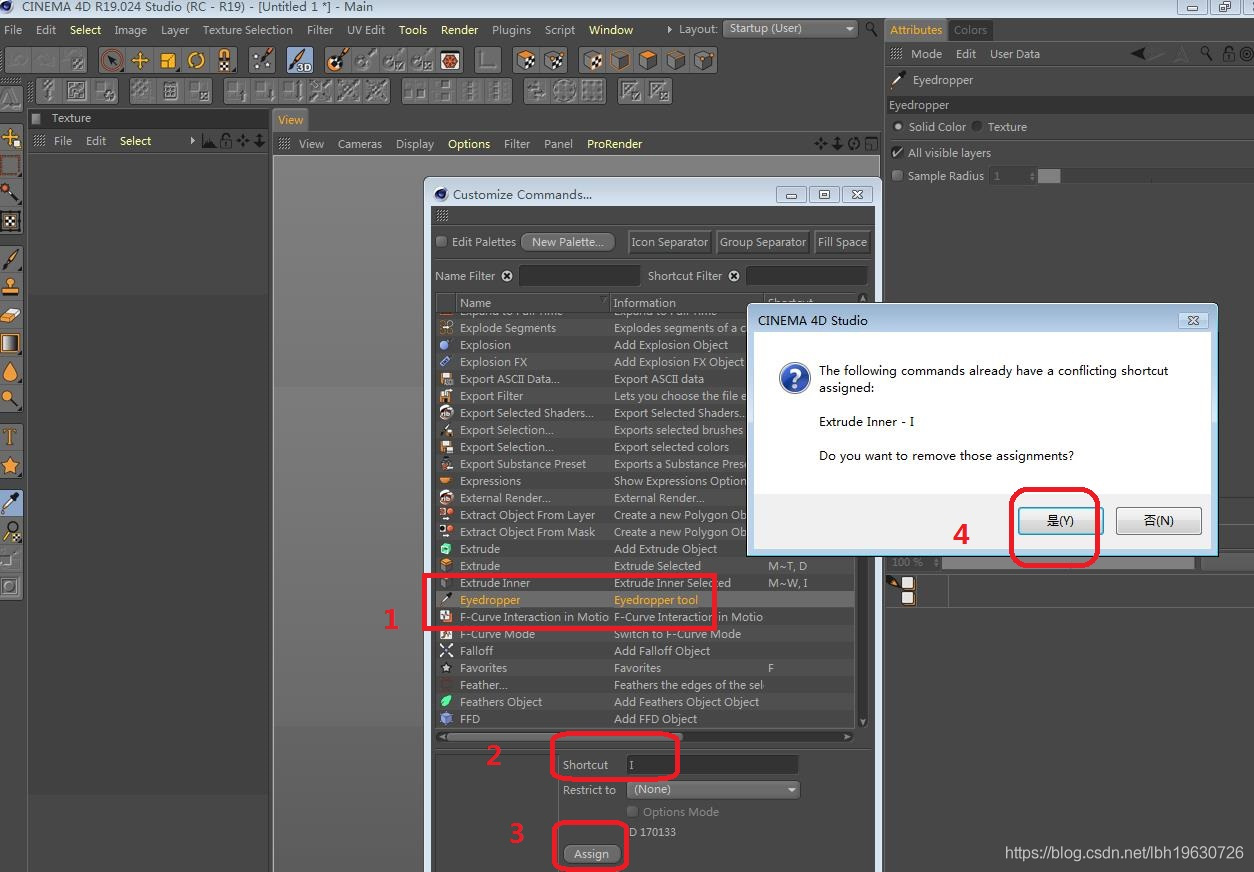Adjust the Sample Radius slider

(1145, 176)
